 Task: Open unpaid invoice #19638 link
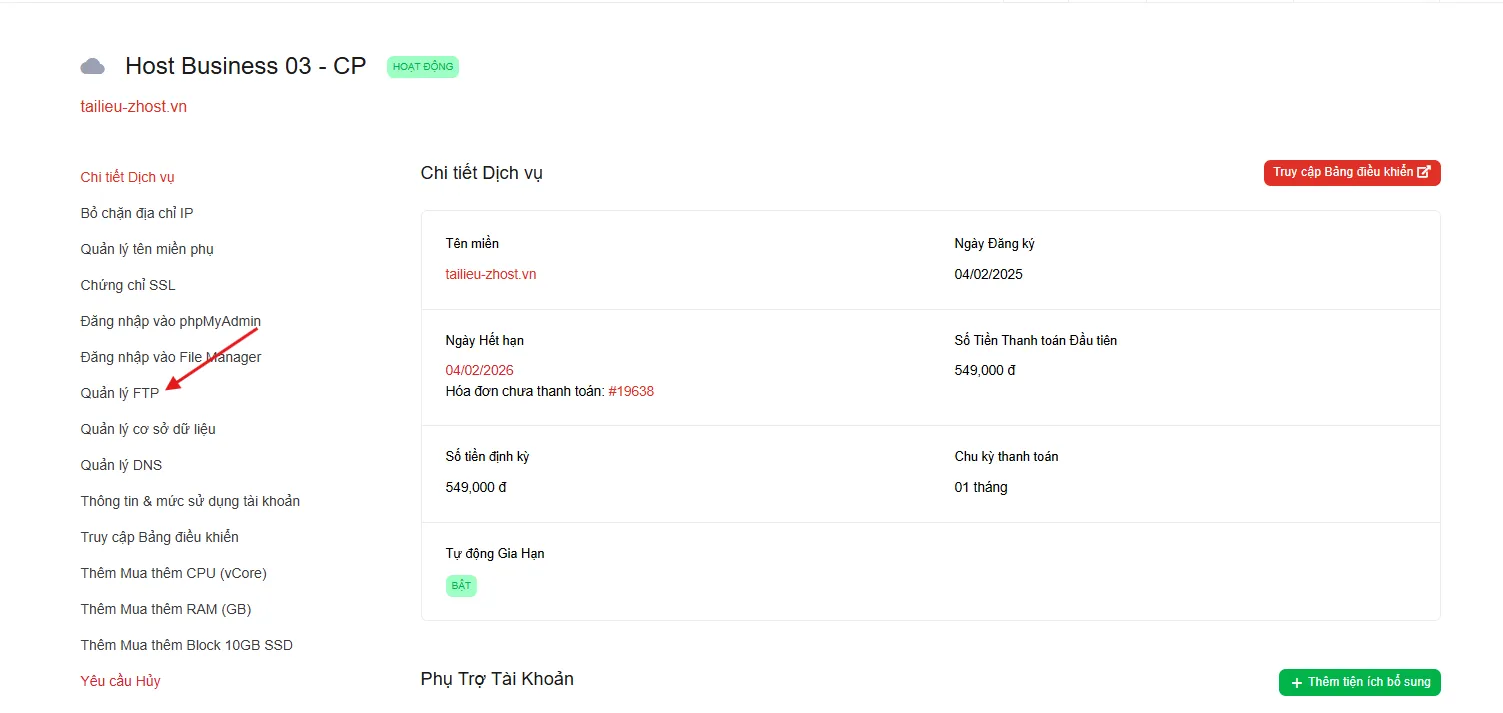(631, 391)
